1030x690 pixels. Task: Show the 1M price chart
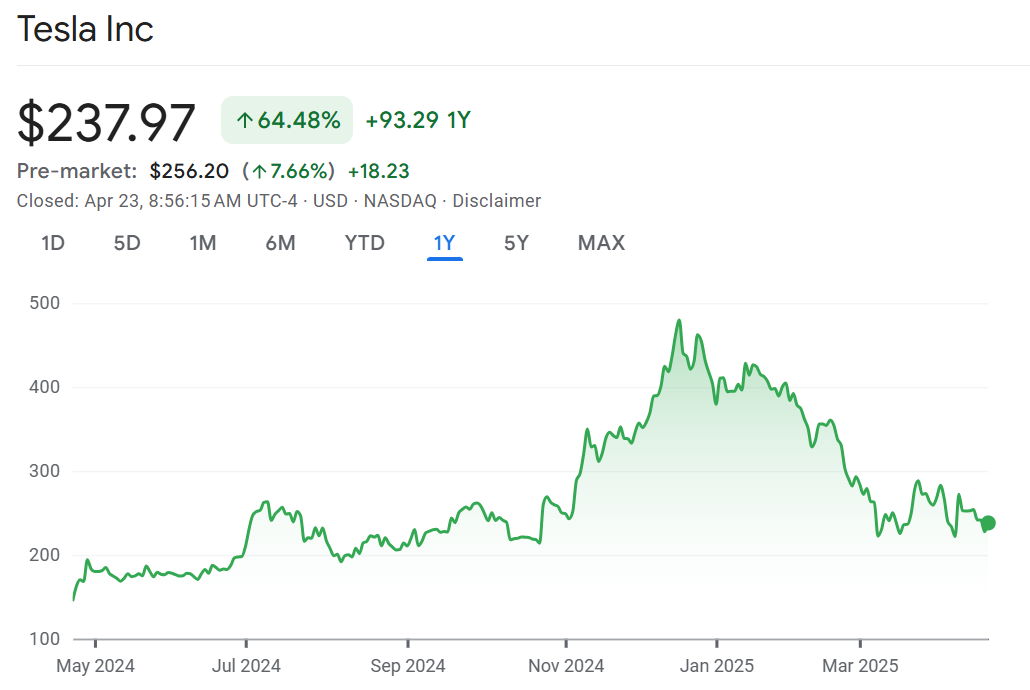tap(203, 243)
